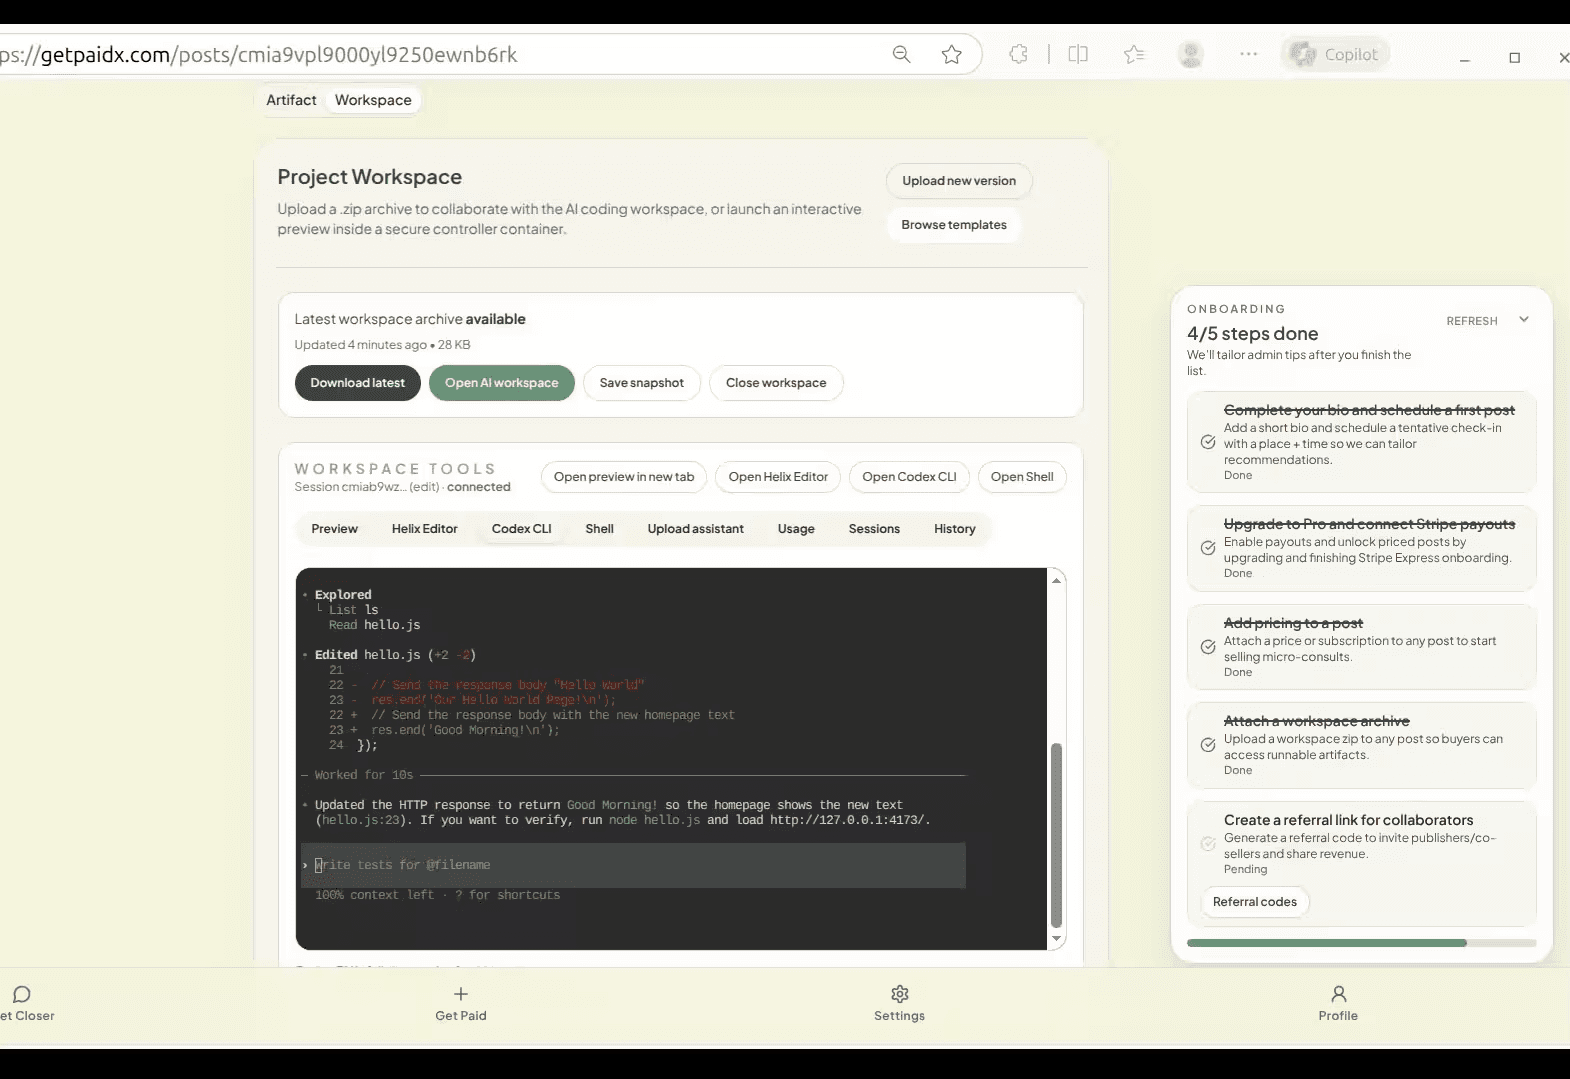Download the latest workspace archive
The image size is (1570, 1079).
click(x=358, y=383)
